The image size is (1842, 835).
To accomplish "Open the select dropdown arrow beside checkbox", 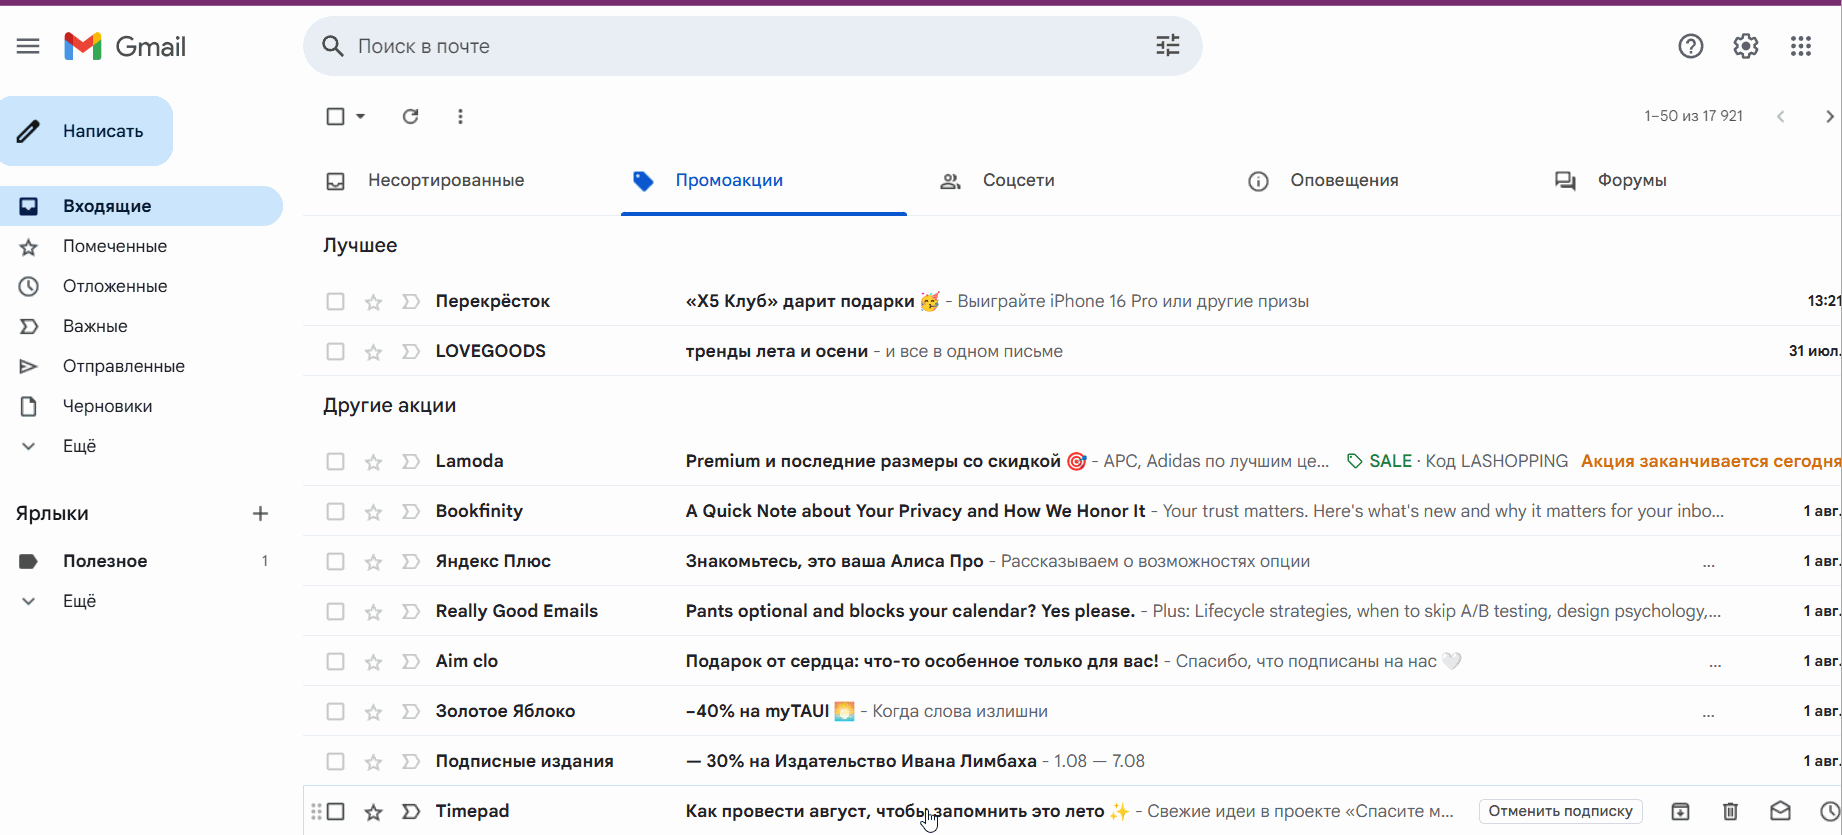I will pyautogui.click(x=361, y=116).
